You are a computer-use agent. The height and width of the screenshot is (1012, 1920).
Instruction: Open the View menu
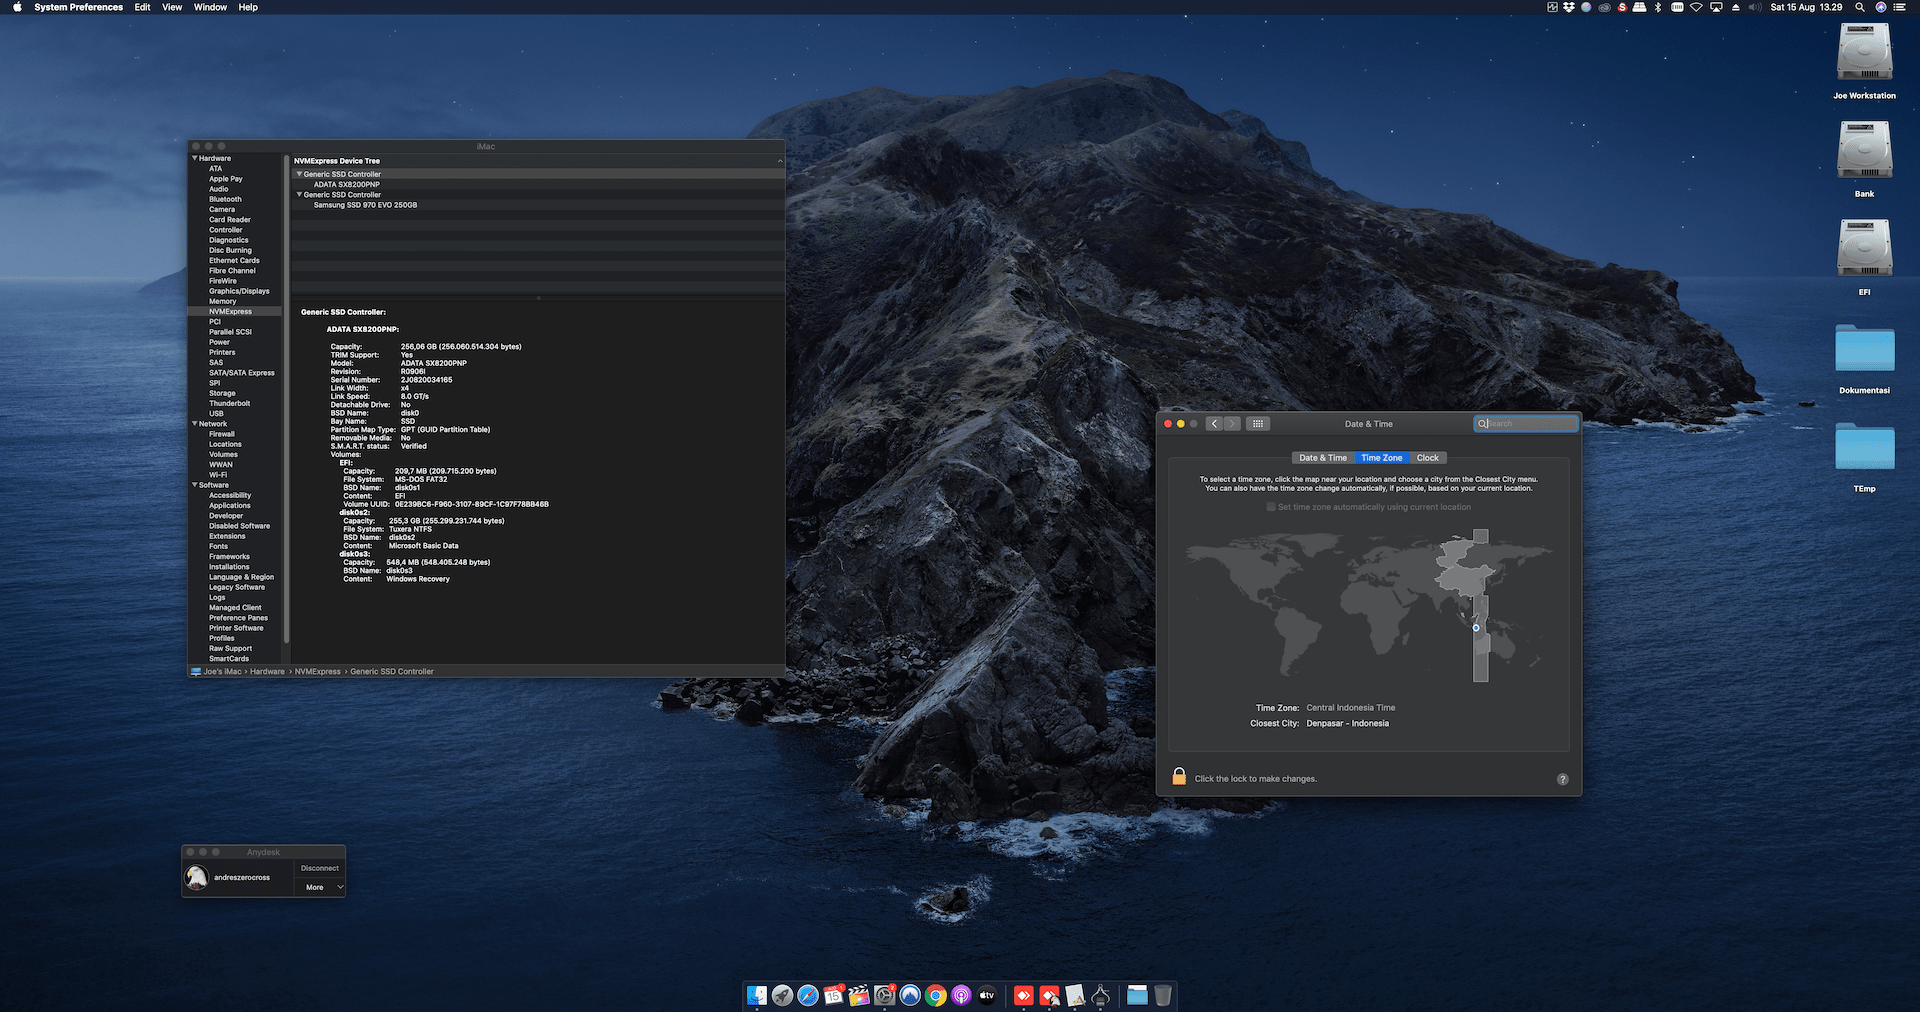(172, 7)
